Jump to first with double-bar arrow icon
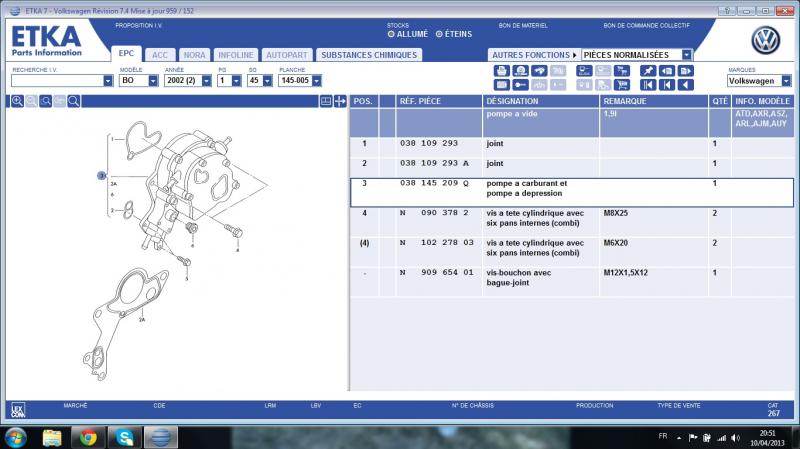800x449 pixels. (648, 85)
